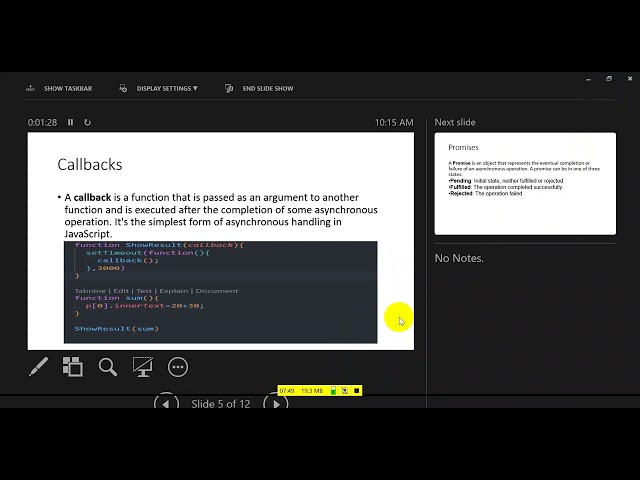Minimize the presenter view window
This screenshot has width=640, height=480.
tap(588, 79)
